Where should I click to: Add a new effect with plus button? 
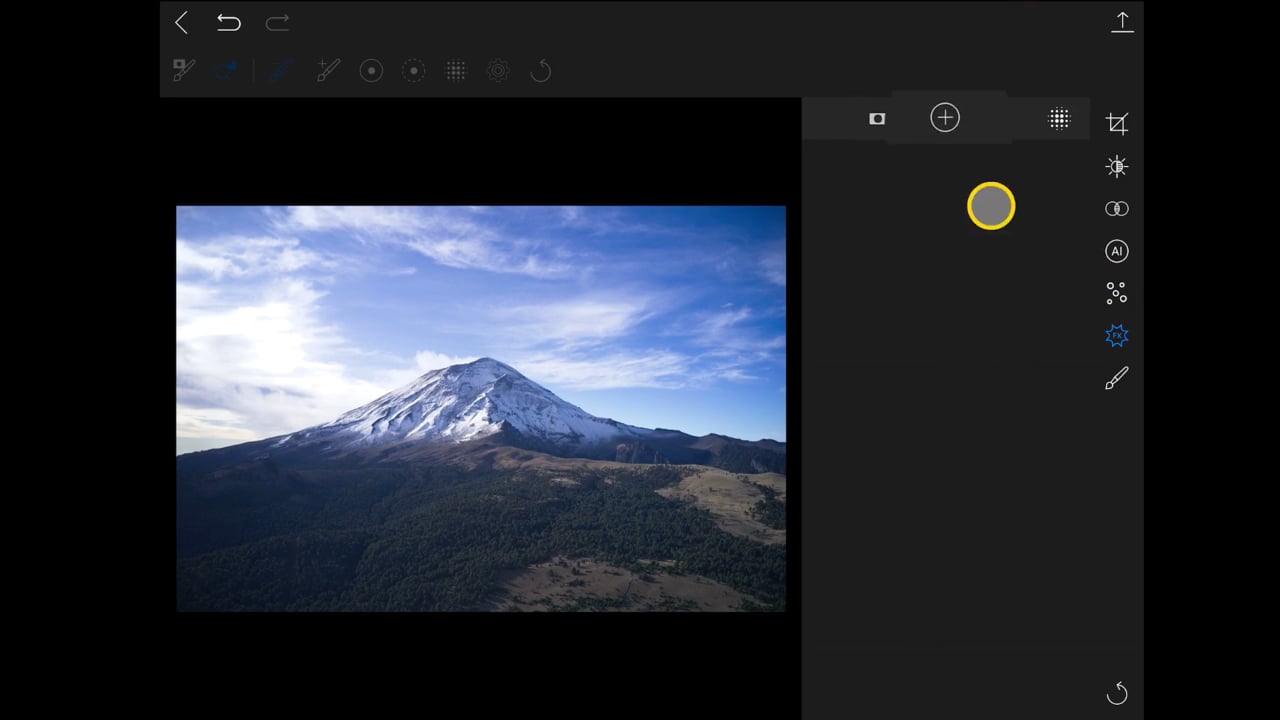coord(945,118)
